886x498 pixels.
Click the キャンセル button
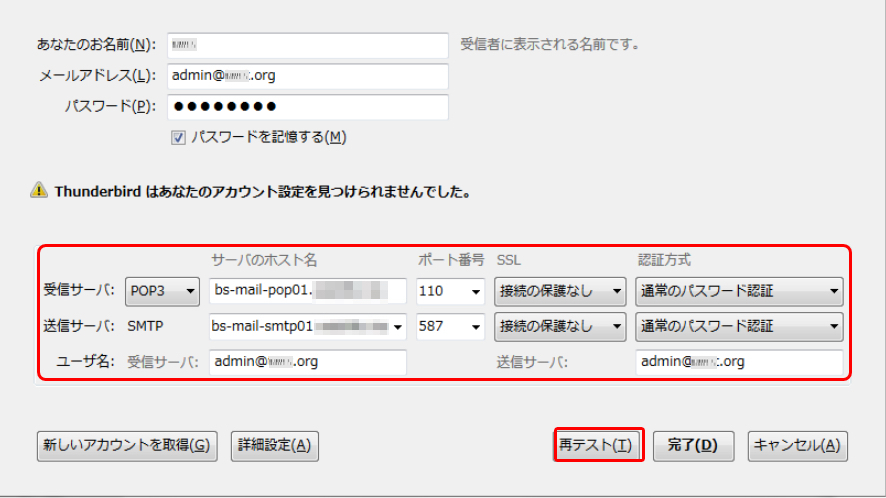coord(797,446)
